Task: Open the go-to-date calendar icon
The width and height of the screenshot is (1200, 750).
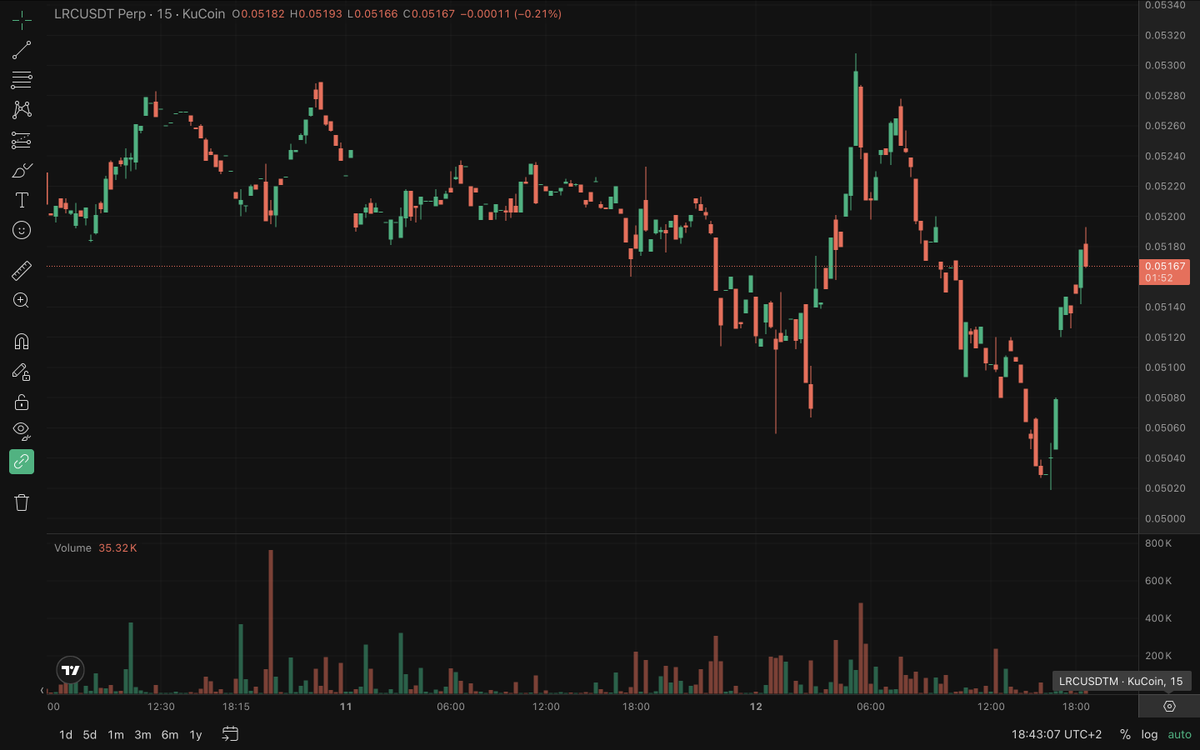Action: (230, 734)
